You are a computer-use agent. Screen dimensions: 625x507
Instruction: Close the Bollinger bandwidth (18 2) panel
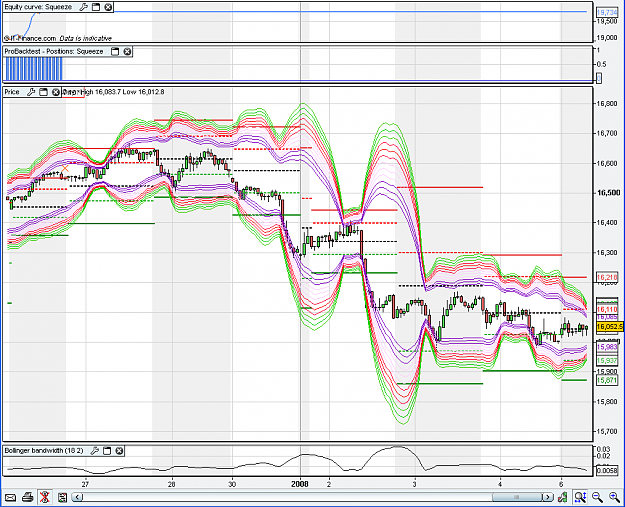pos(119,451)
